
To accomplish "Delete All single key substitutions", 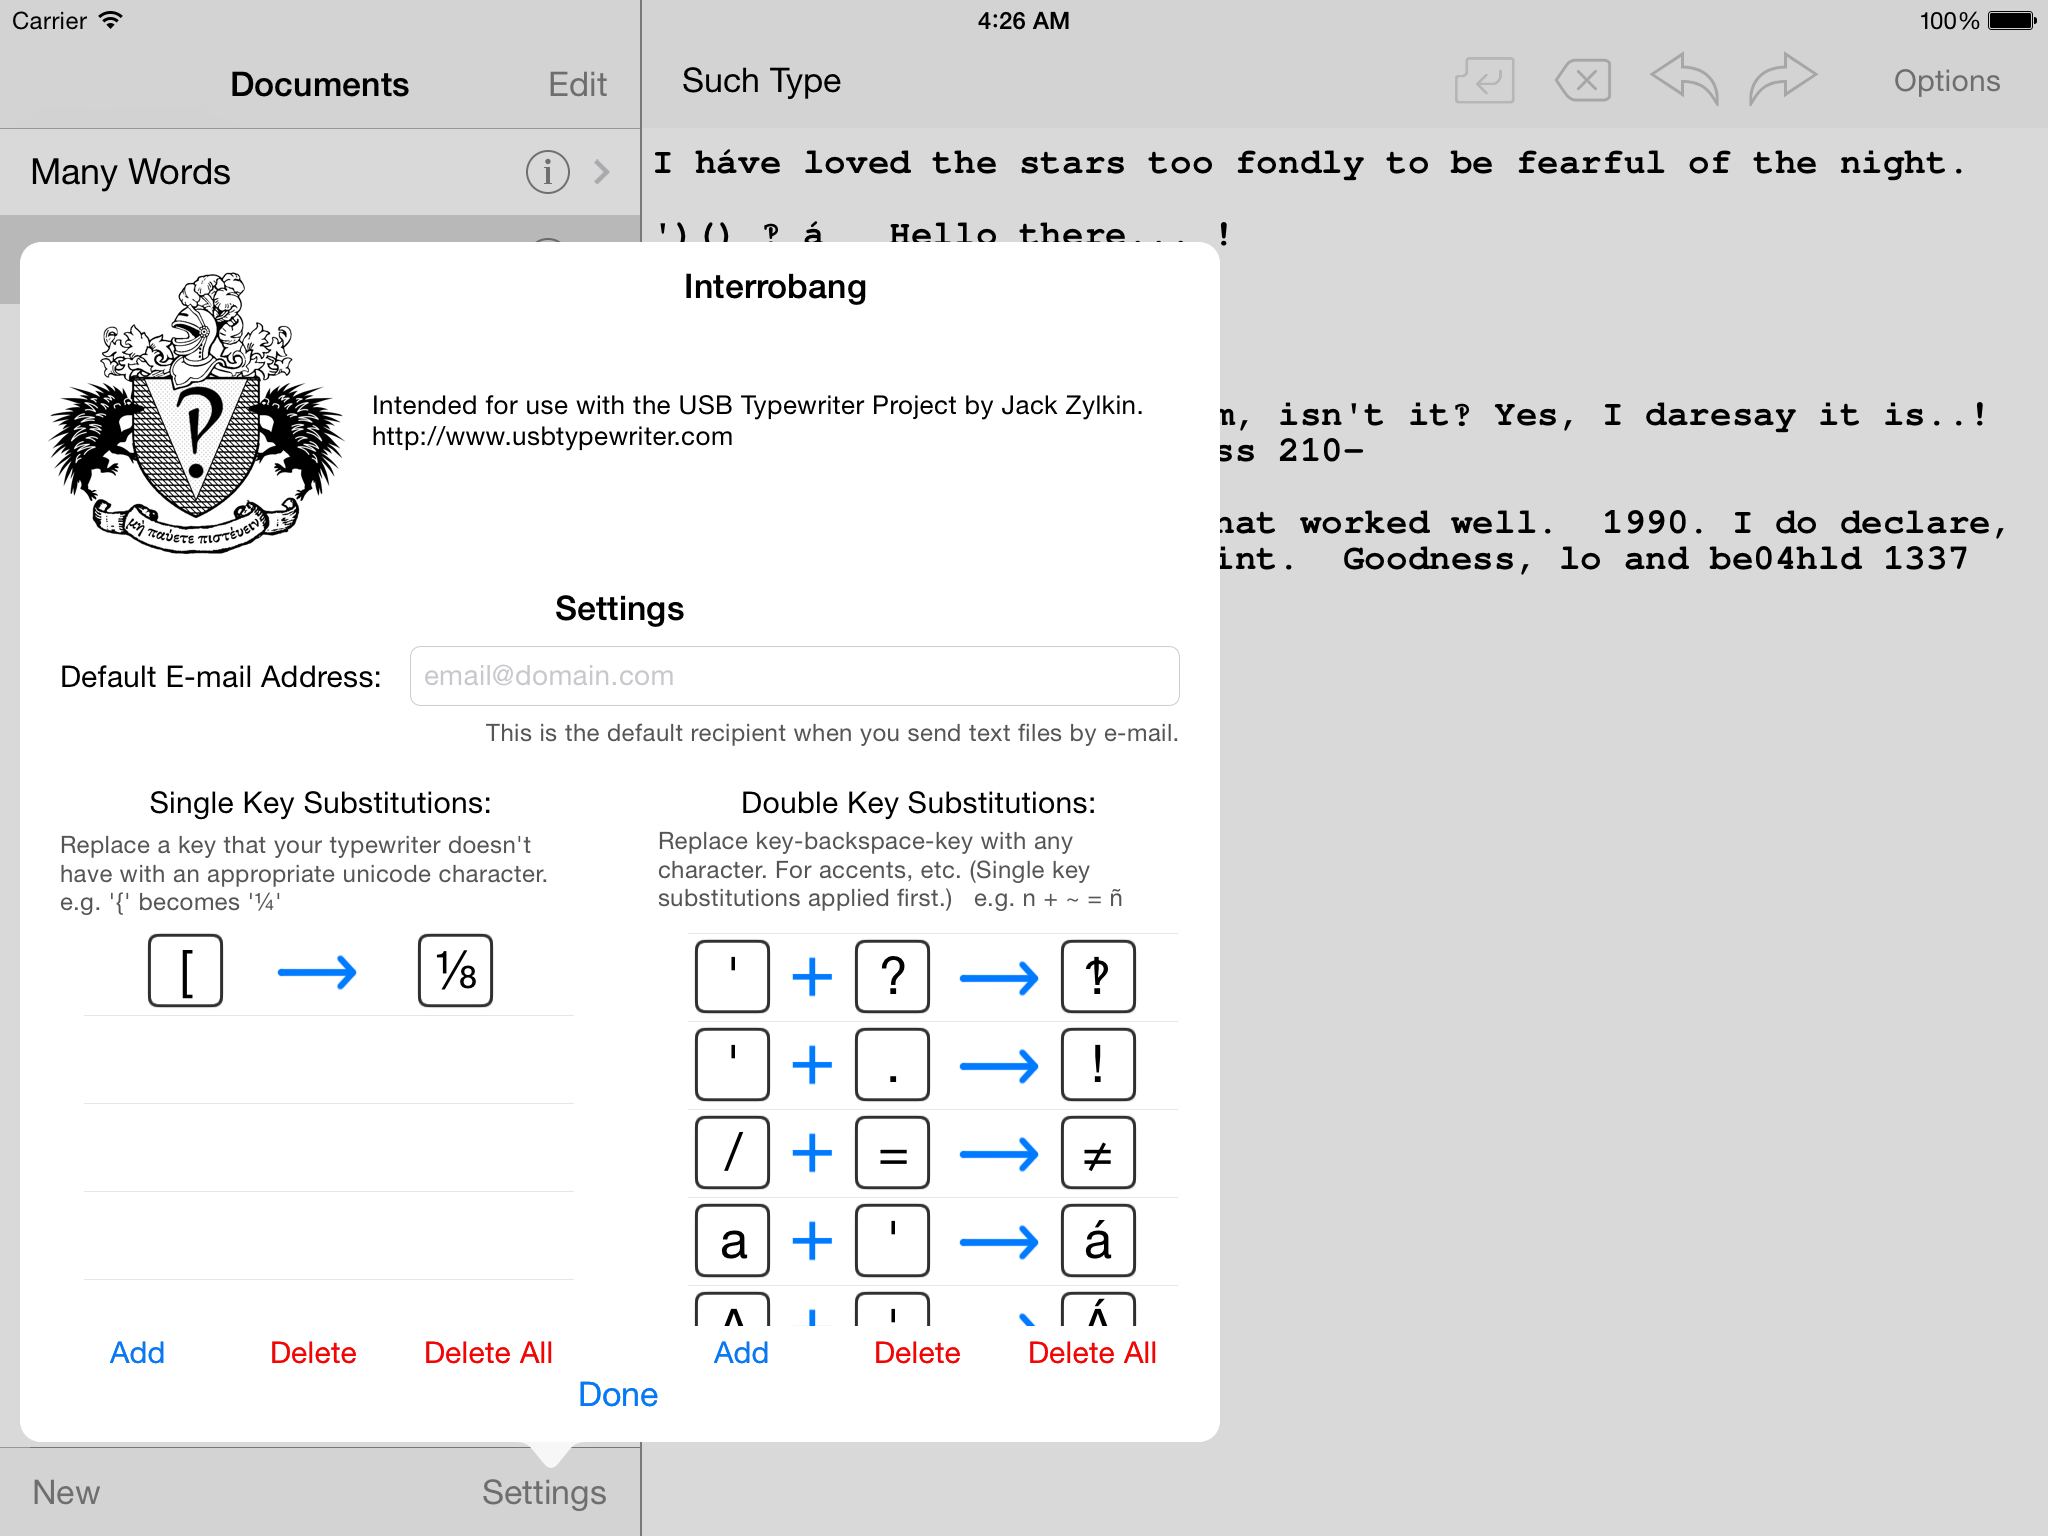I will click(488, 1353).
